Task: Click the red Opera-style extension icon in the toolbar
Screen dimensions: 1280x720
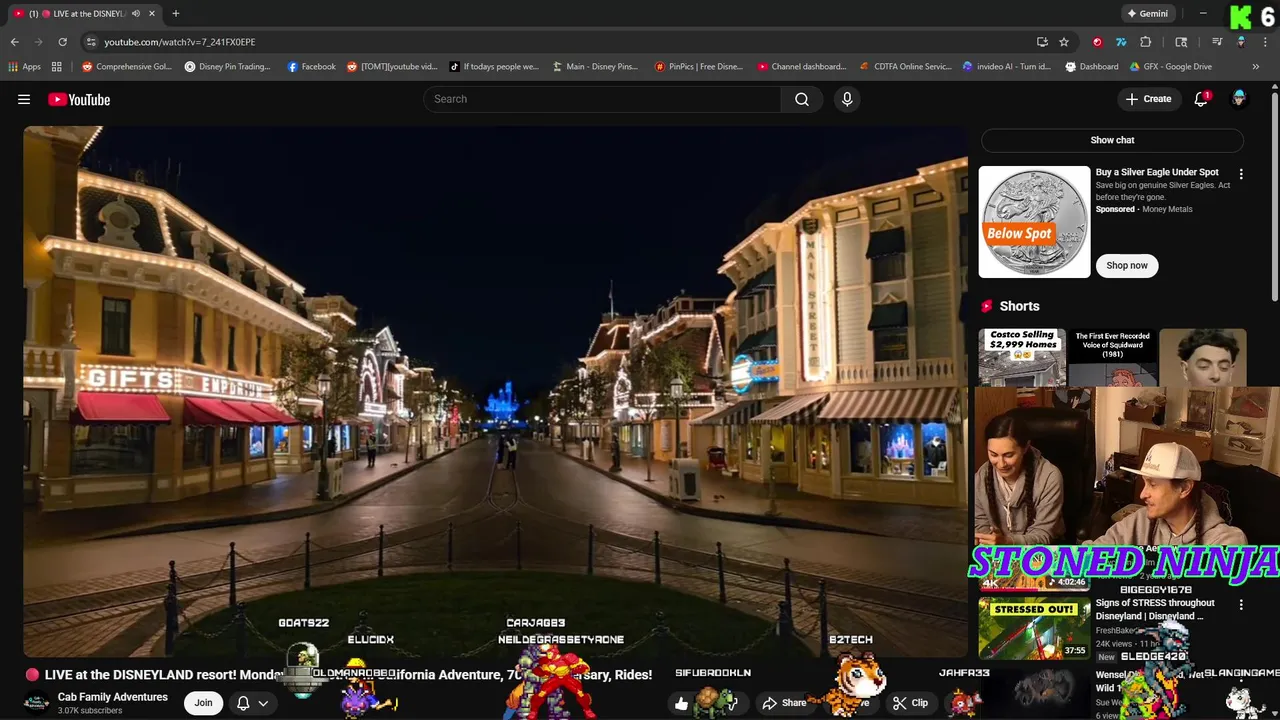Action: [x=1098, y=42]
